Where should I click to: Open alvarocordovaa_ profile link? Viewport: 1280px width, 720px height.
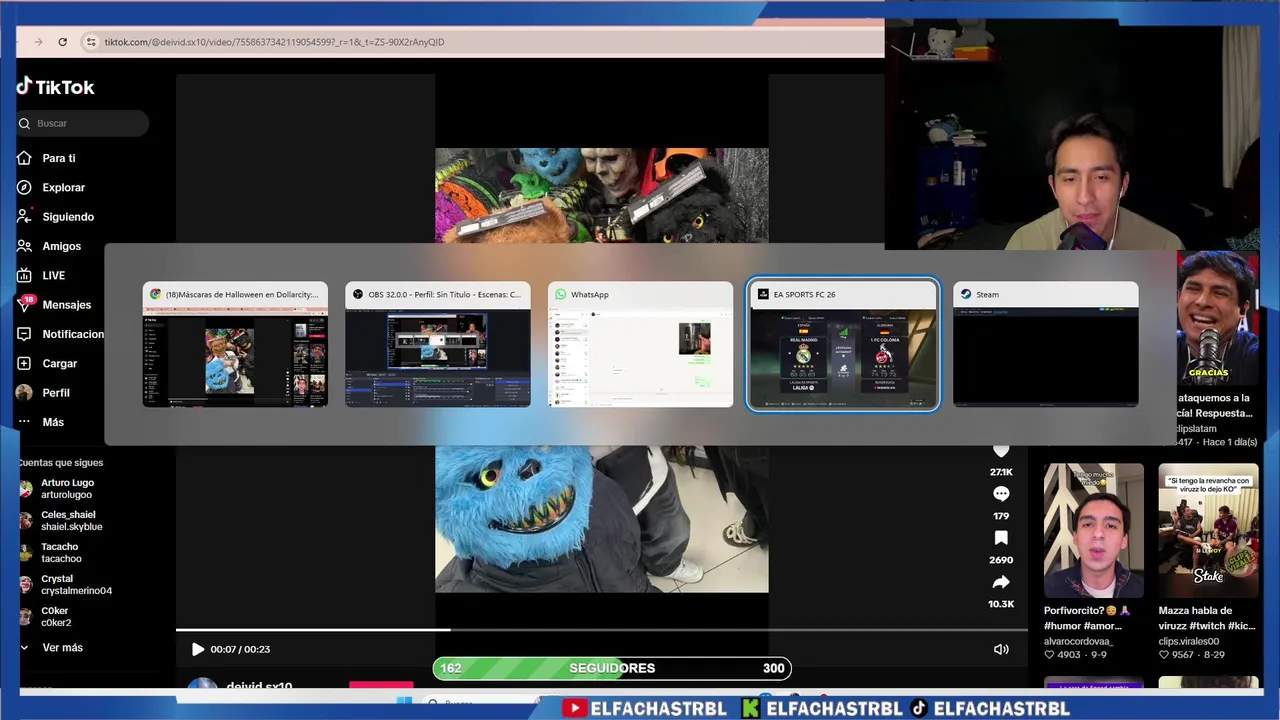click(1078, 641)
